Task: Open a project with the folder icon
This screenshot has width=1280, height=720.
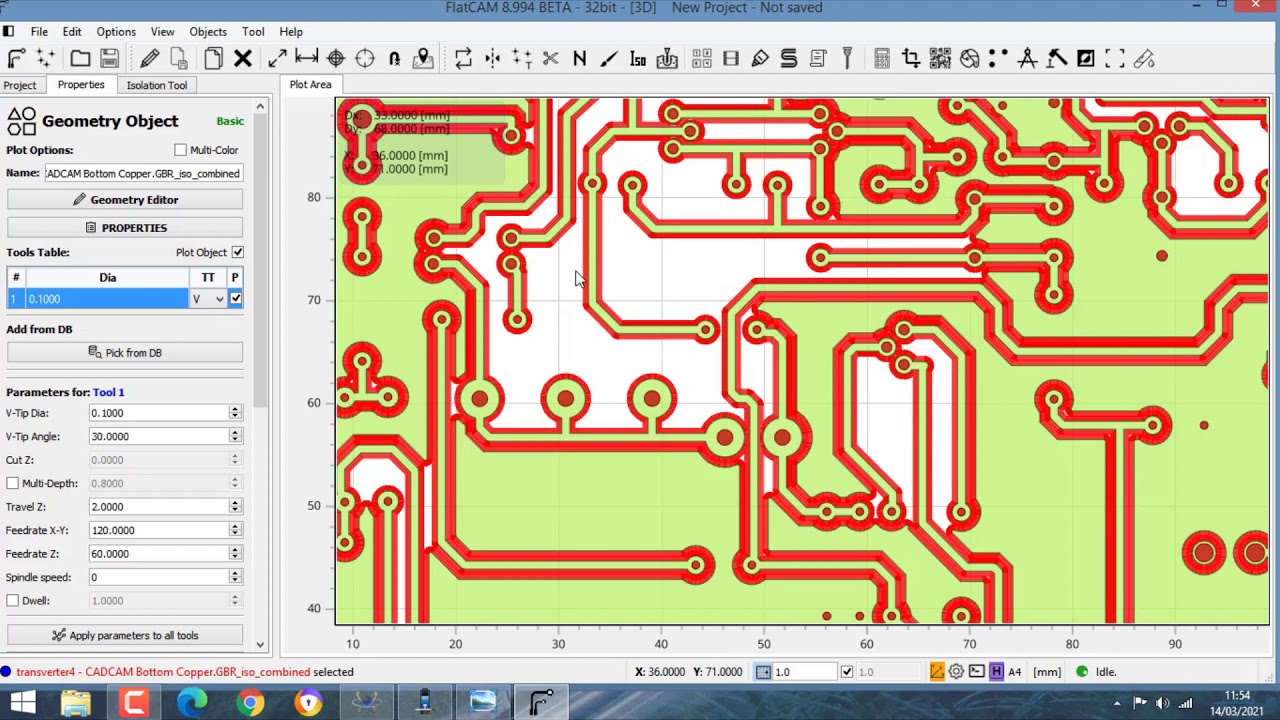Action: pyautogui.click(x=80, y=59)
